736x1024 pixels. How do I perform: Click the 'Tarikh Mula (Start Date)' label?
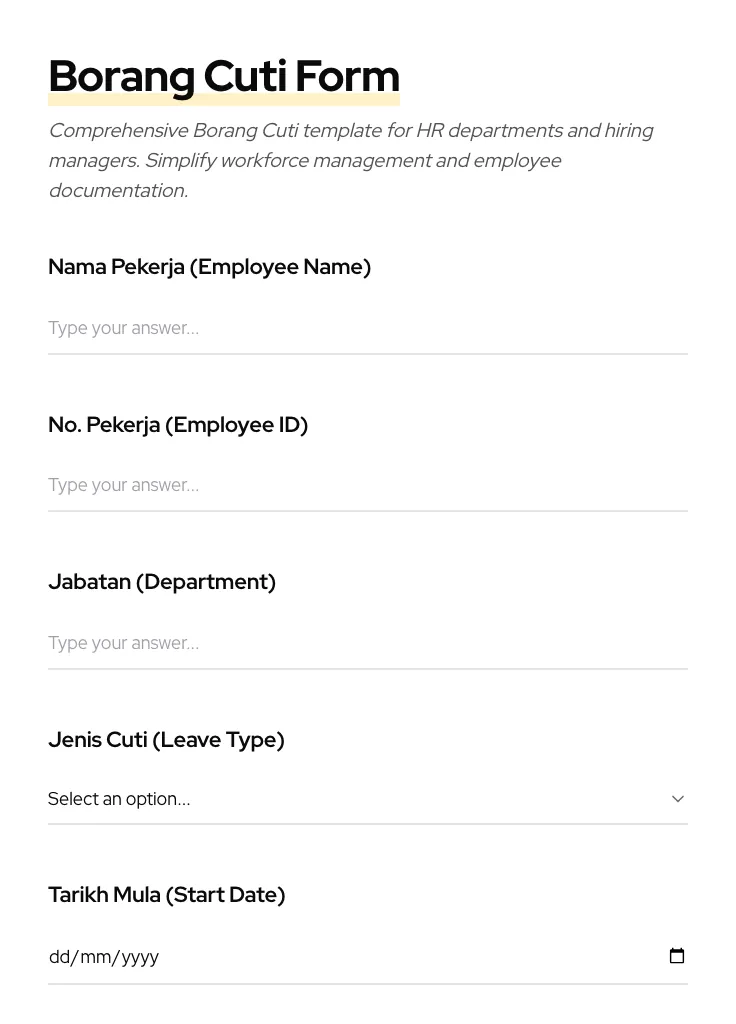(x=167, y=895)
